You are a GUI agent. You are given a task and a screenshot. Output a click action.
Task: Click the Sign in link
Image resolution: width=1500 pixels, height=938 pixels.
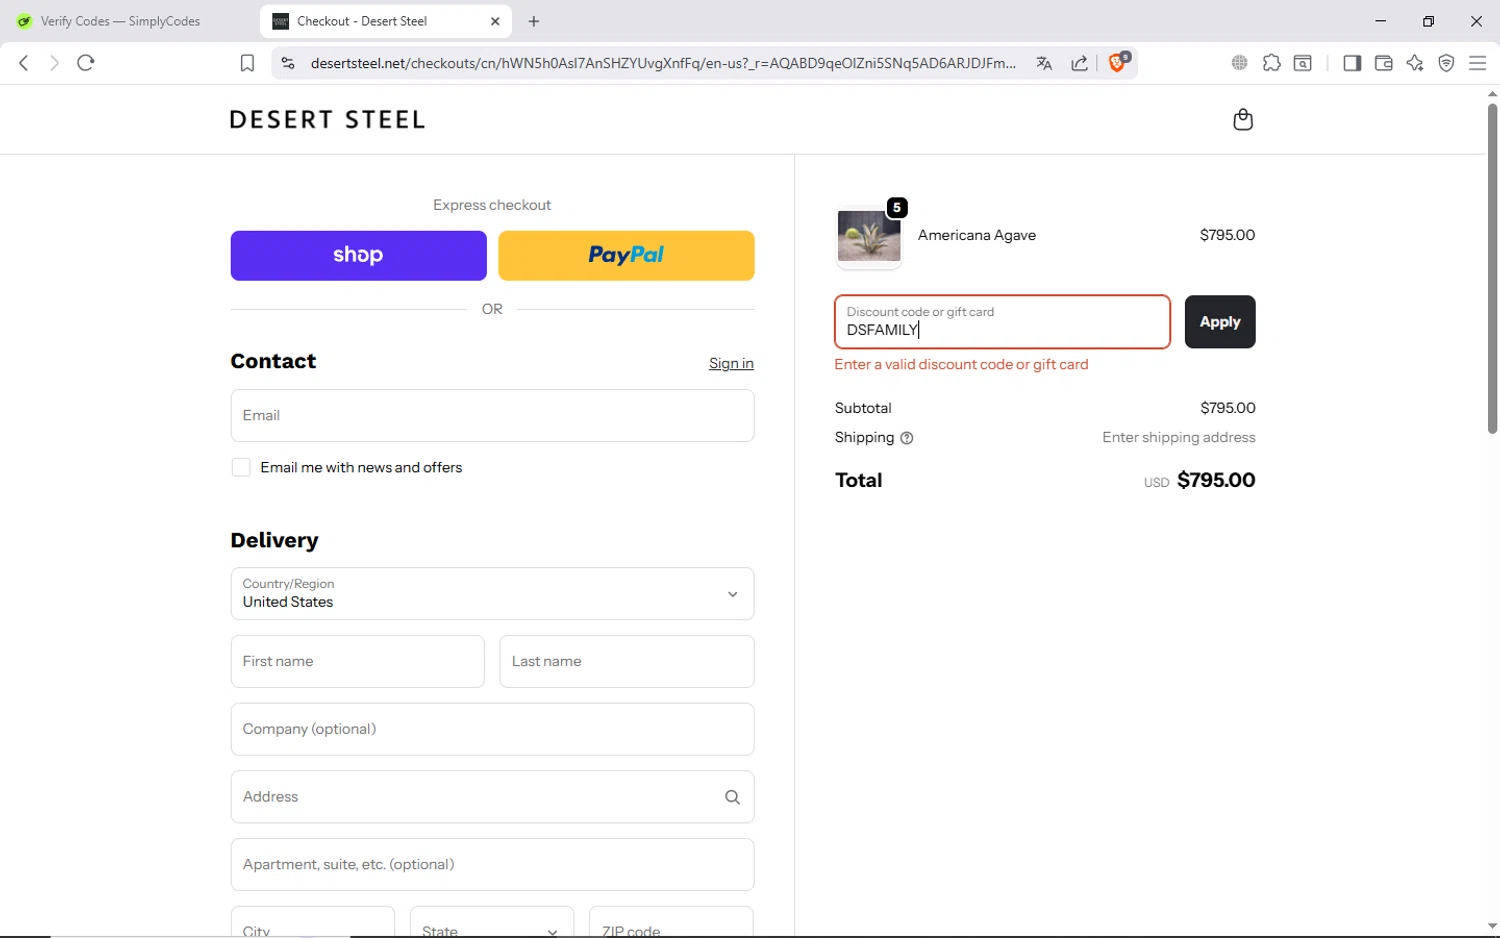(731, 363)
